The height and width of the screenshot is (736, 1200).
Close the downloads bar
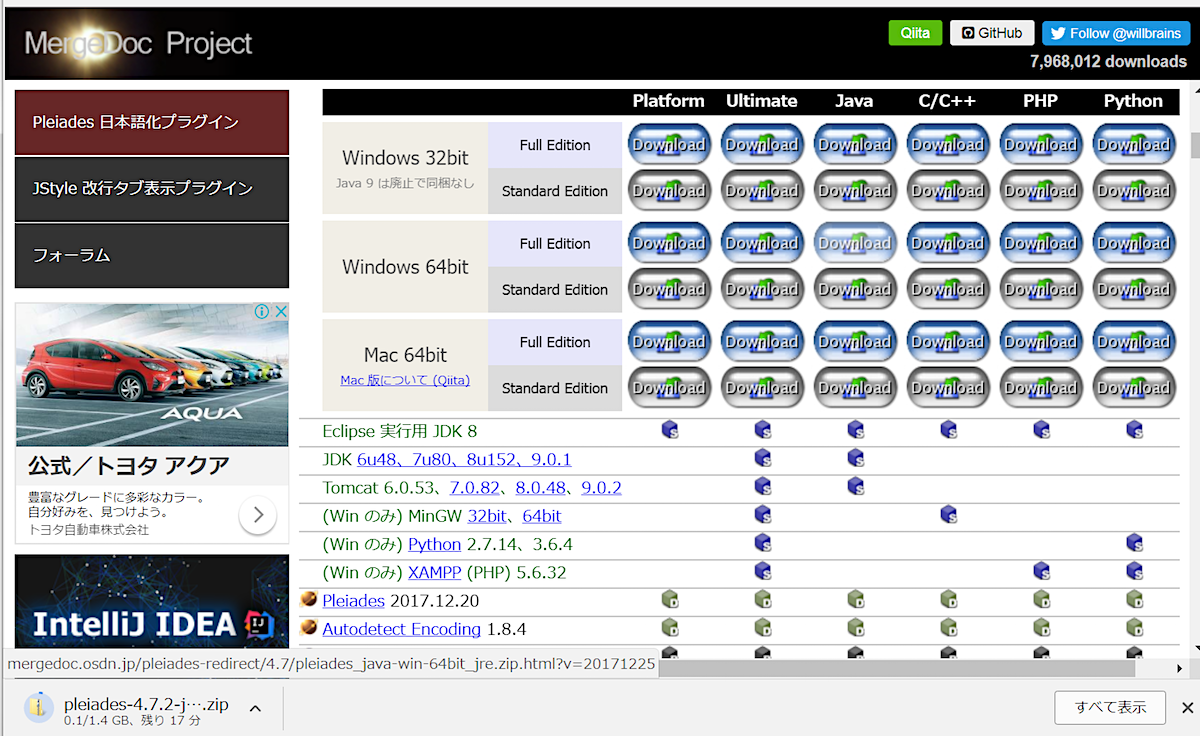coord(1188,708)
